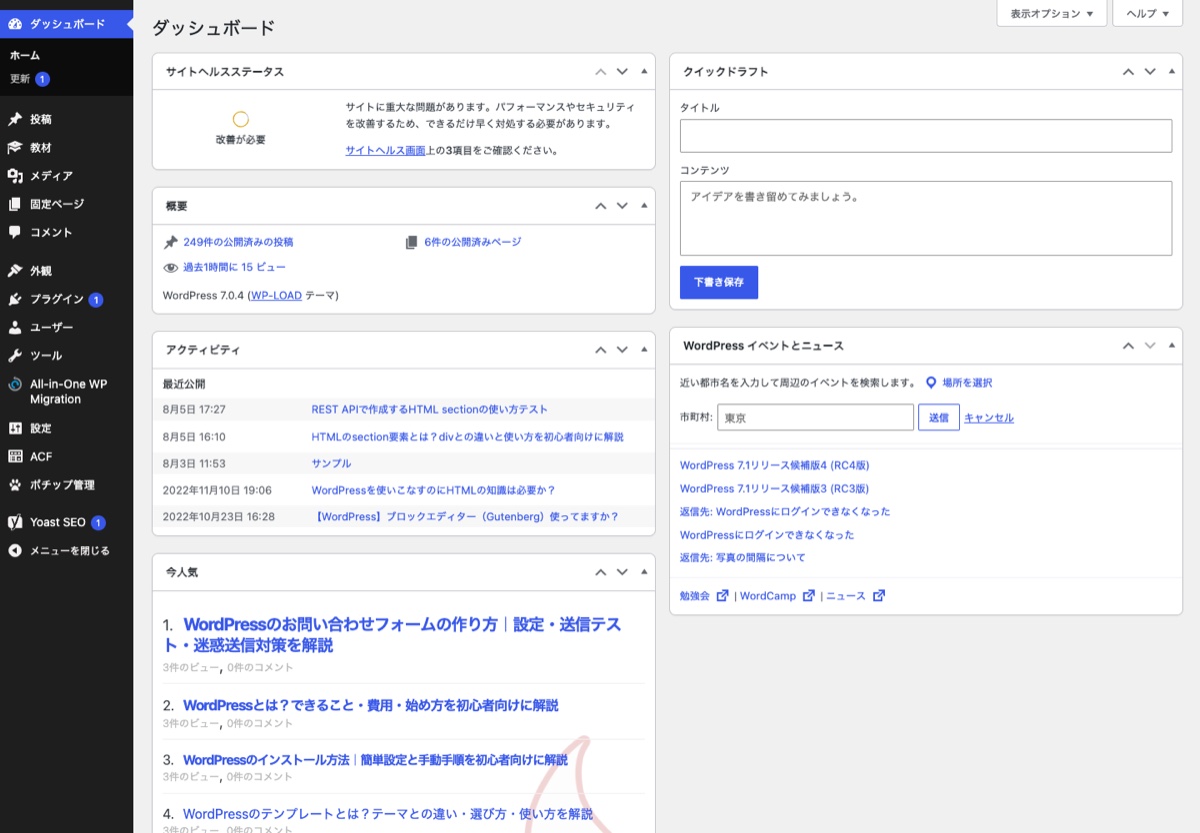Open the 表示オプション dropdown
The image size is (1200, 833).
(1051, 14)
